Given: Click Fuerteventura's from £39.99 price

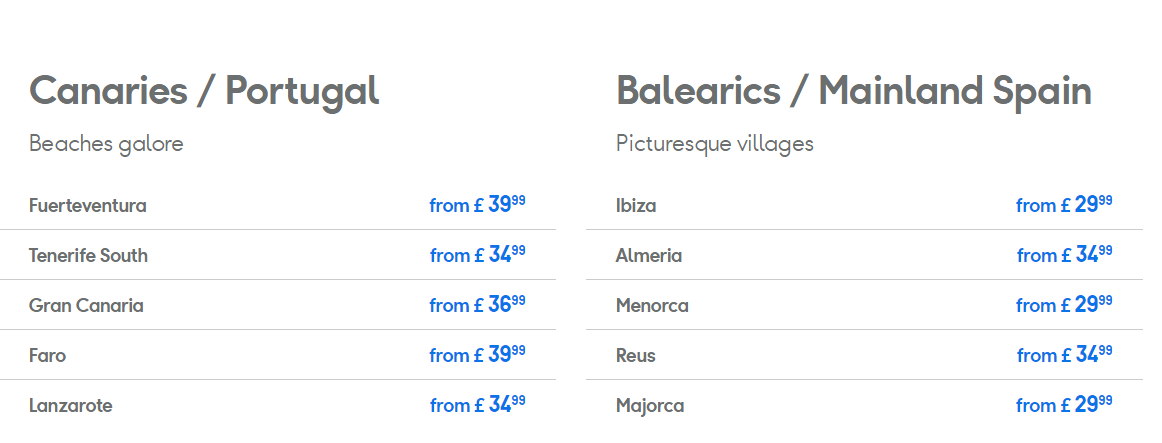Looking at the screenshot, I should click(477, 205).
